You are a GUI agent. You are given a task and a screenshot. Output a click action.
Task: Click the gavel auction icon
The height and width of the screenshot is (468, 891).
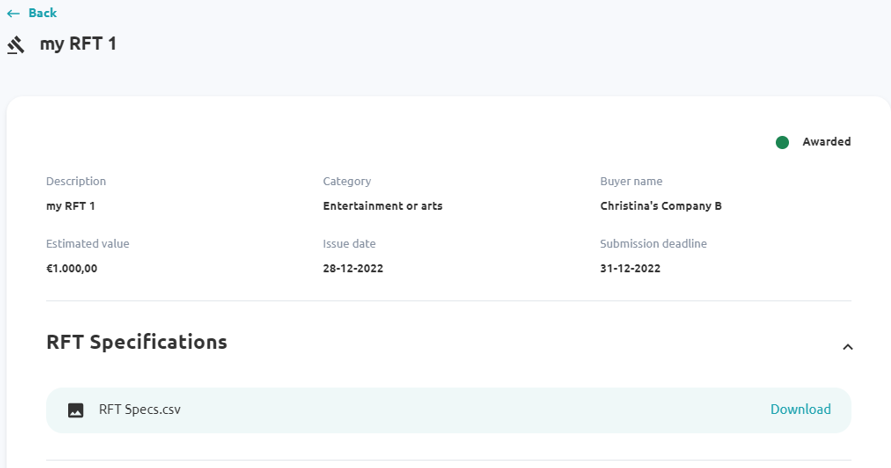(16, 45)
